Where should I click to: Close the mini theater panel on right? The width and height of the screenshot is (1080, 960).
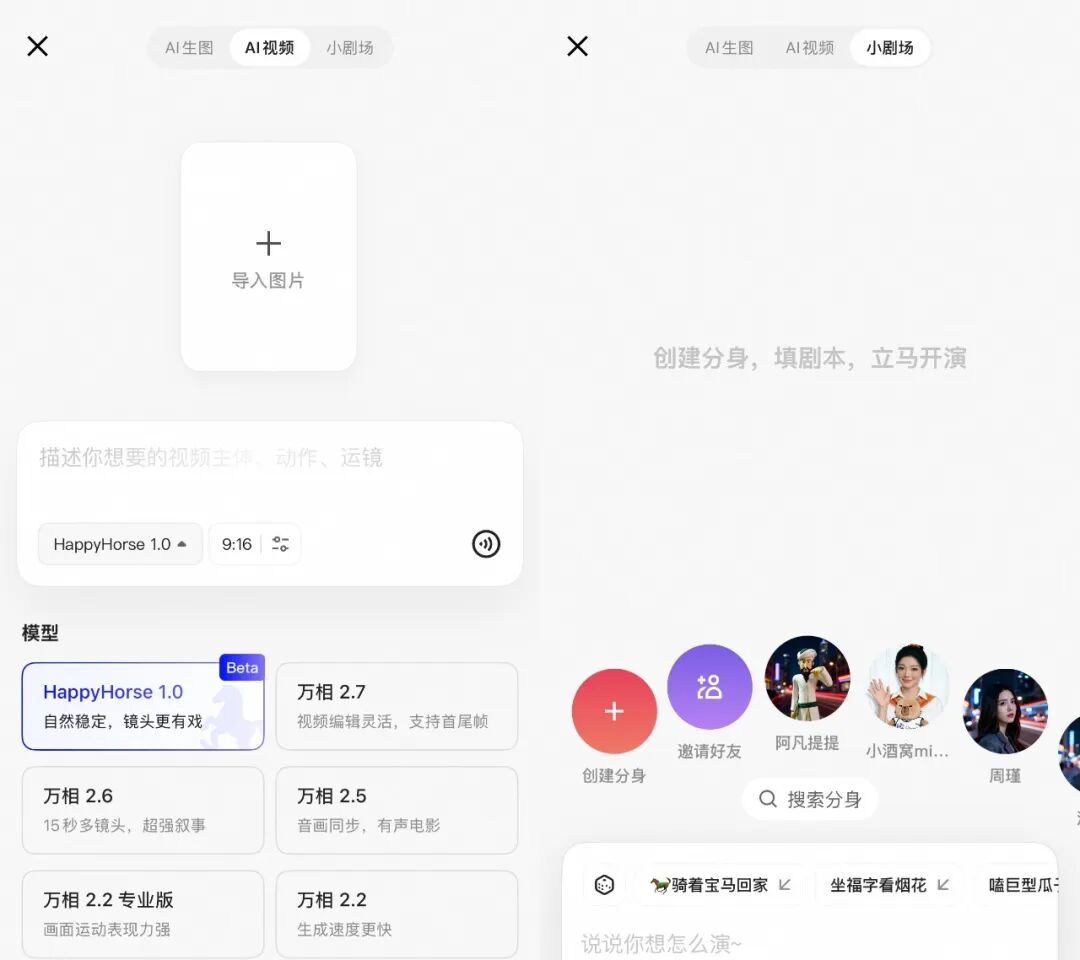[577, 46]
